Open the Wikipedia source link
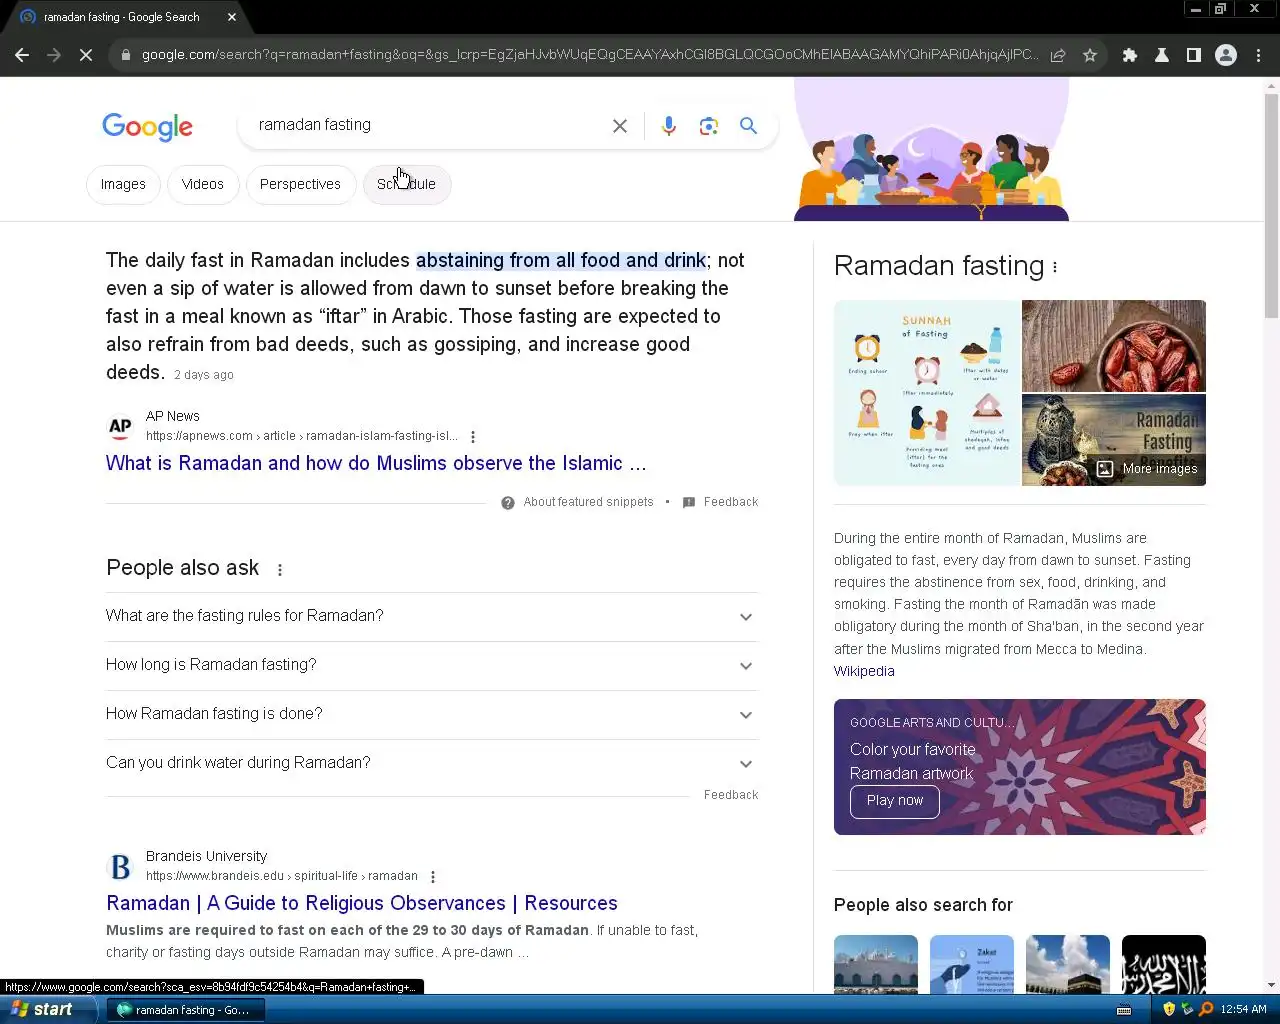Image resolution: width=1280 pixels, height=1024 pixels. click(864, 672)
